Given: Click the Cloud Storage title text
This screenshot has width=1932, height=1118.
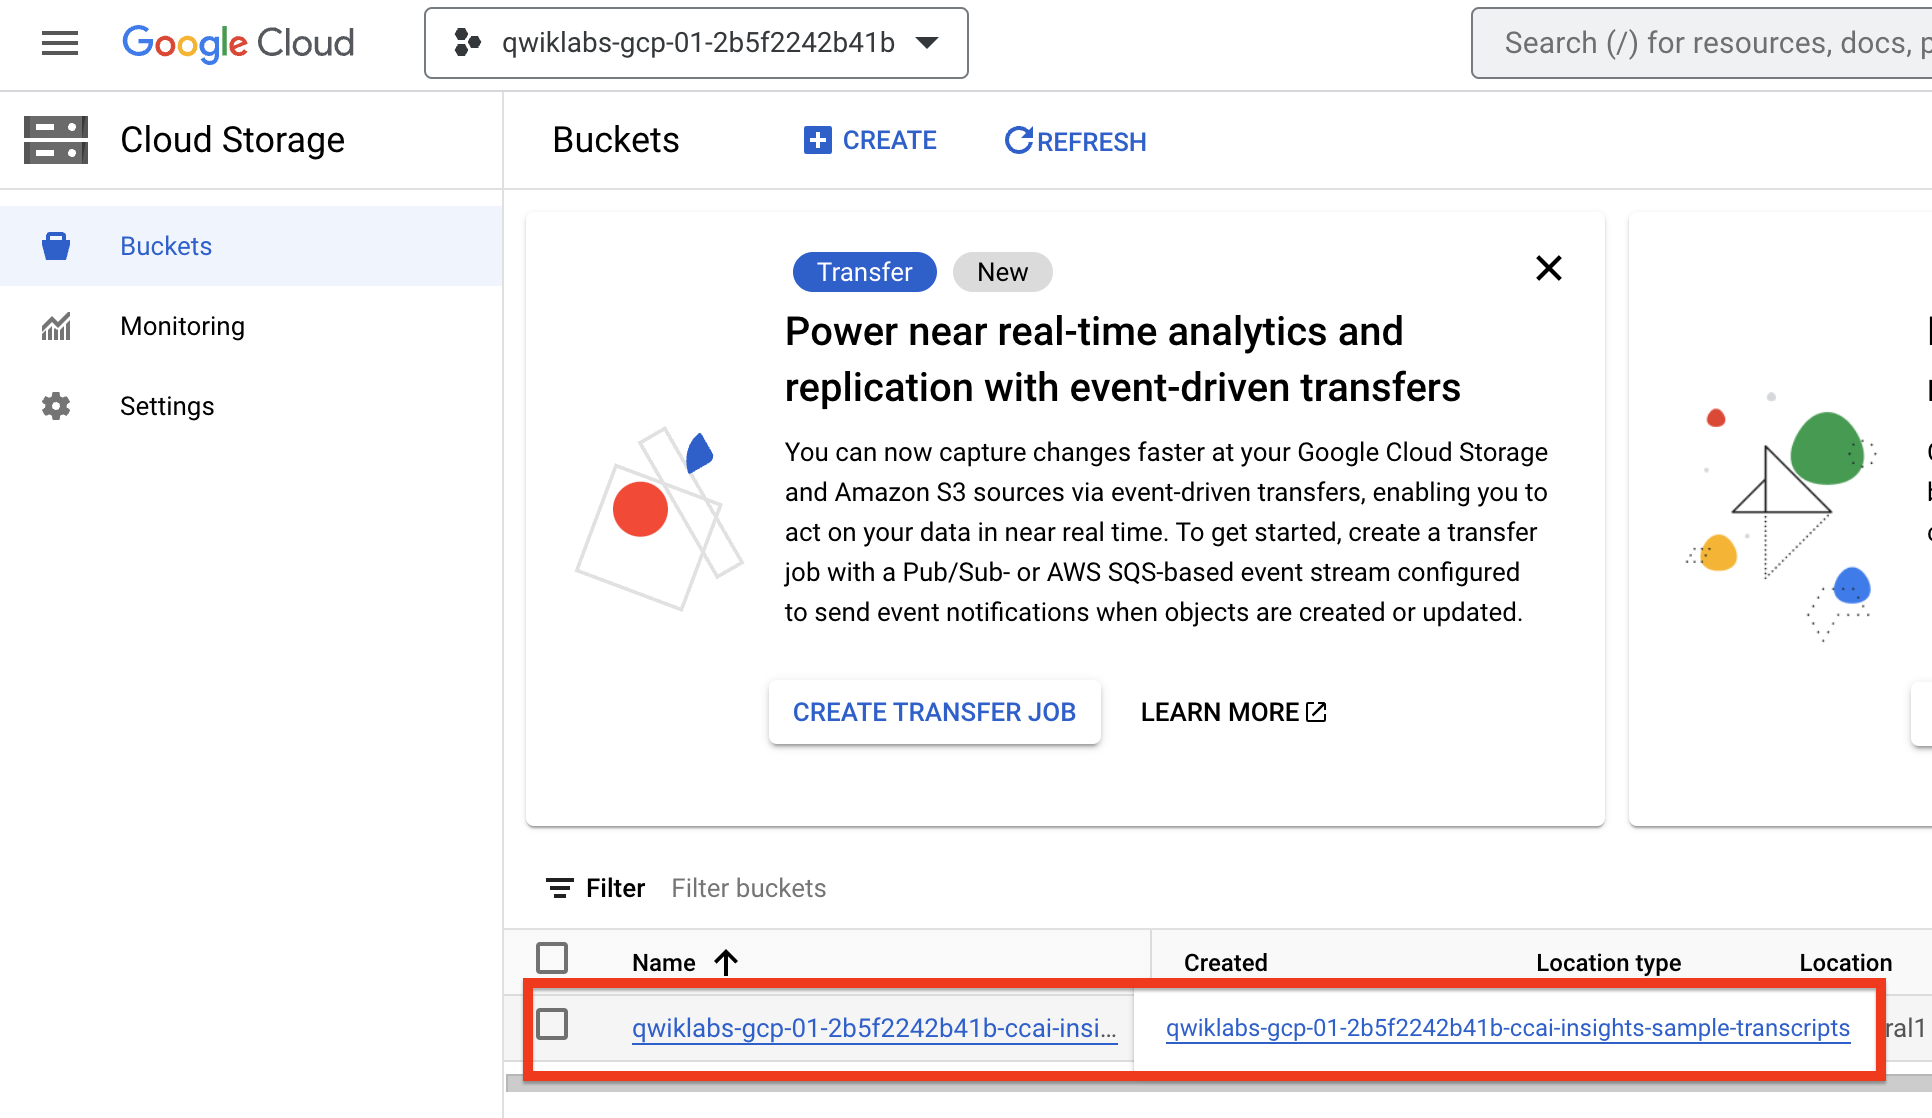Looking at the screenshot, I should click(x=233, y=140).
